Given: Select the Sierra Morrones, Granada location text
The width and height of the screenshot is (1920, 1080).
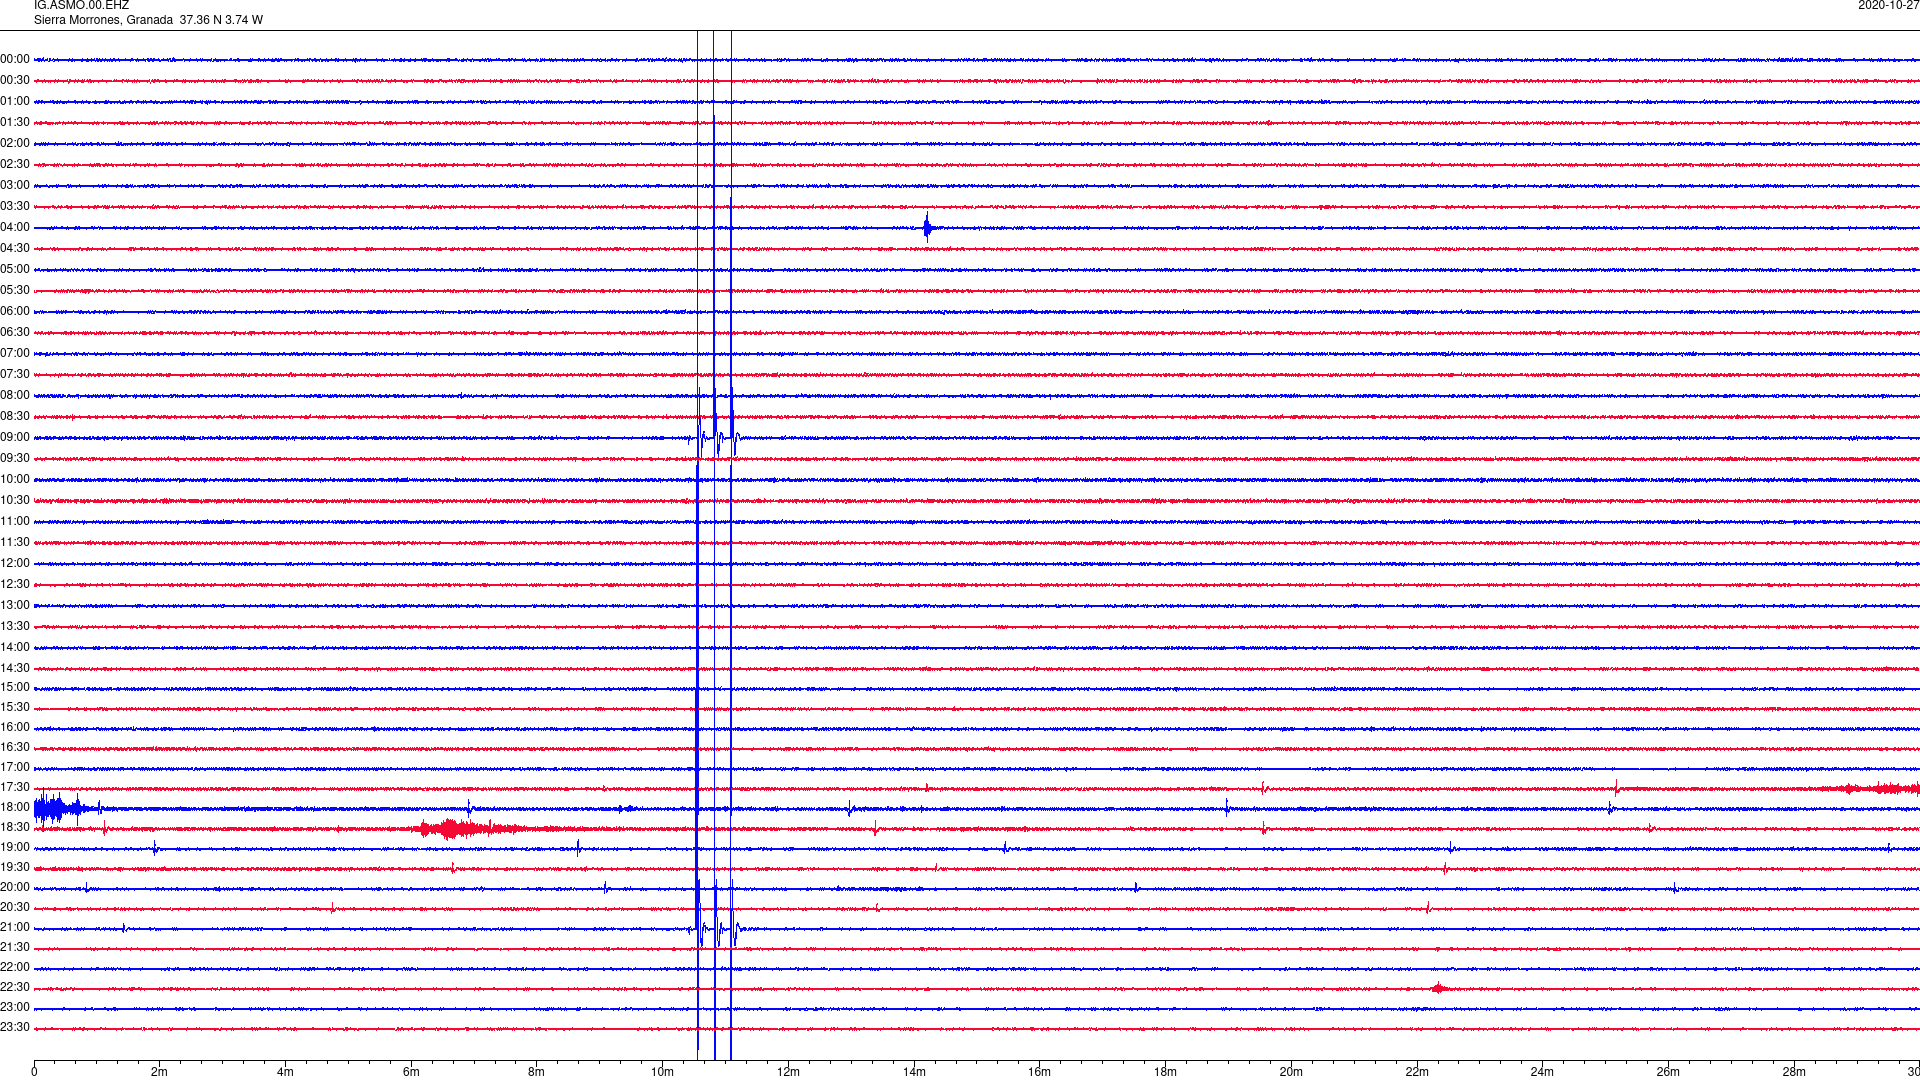Looking at the screenshot, I should pyautogui.click(x=103, y=20).
